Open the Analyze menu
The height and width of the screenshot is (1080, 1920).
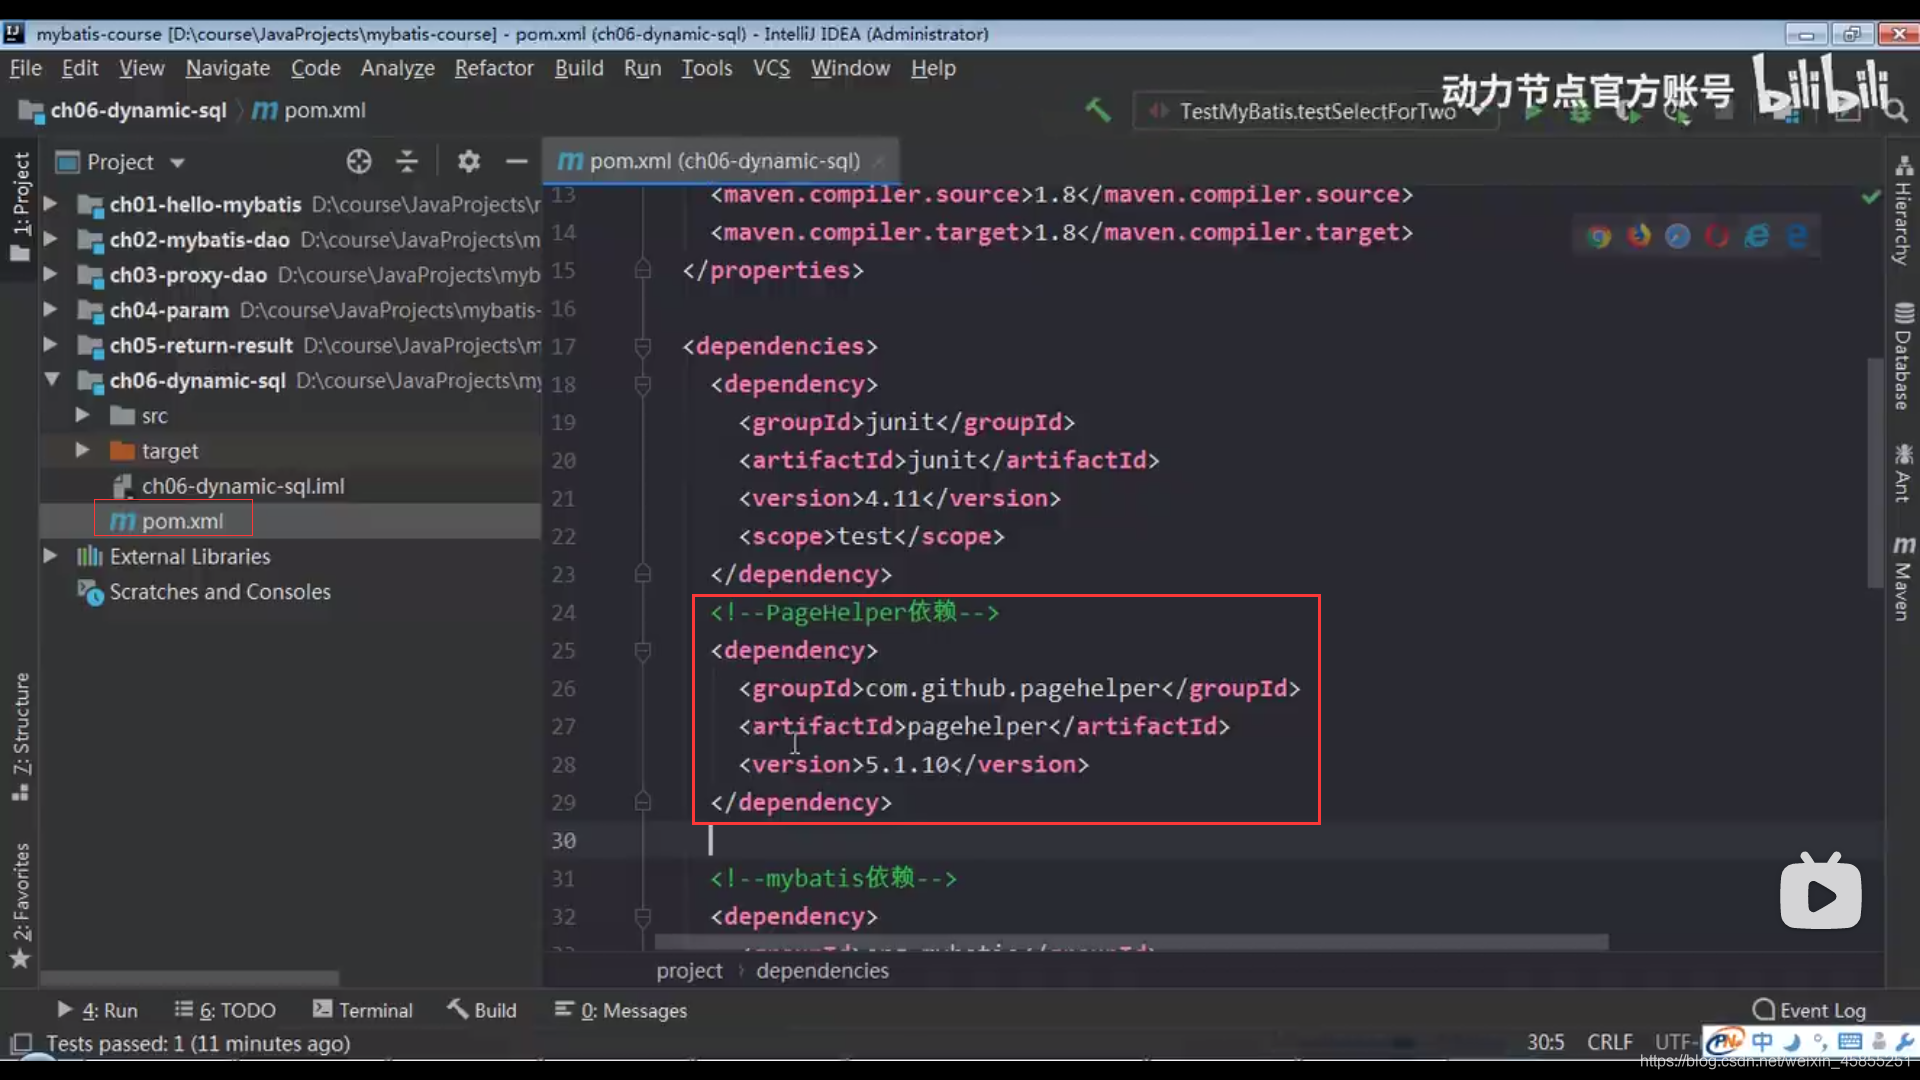[398, 68]
